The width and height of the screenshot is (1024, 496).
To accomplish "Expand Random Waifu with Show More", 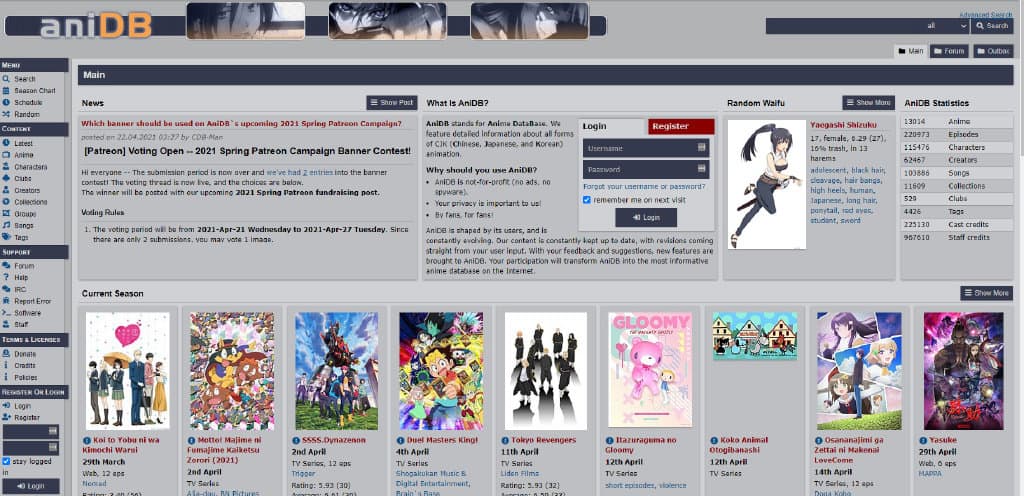I will click(x=869, y=103).
